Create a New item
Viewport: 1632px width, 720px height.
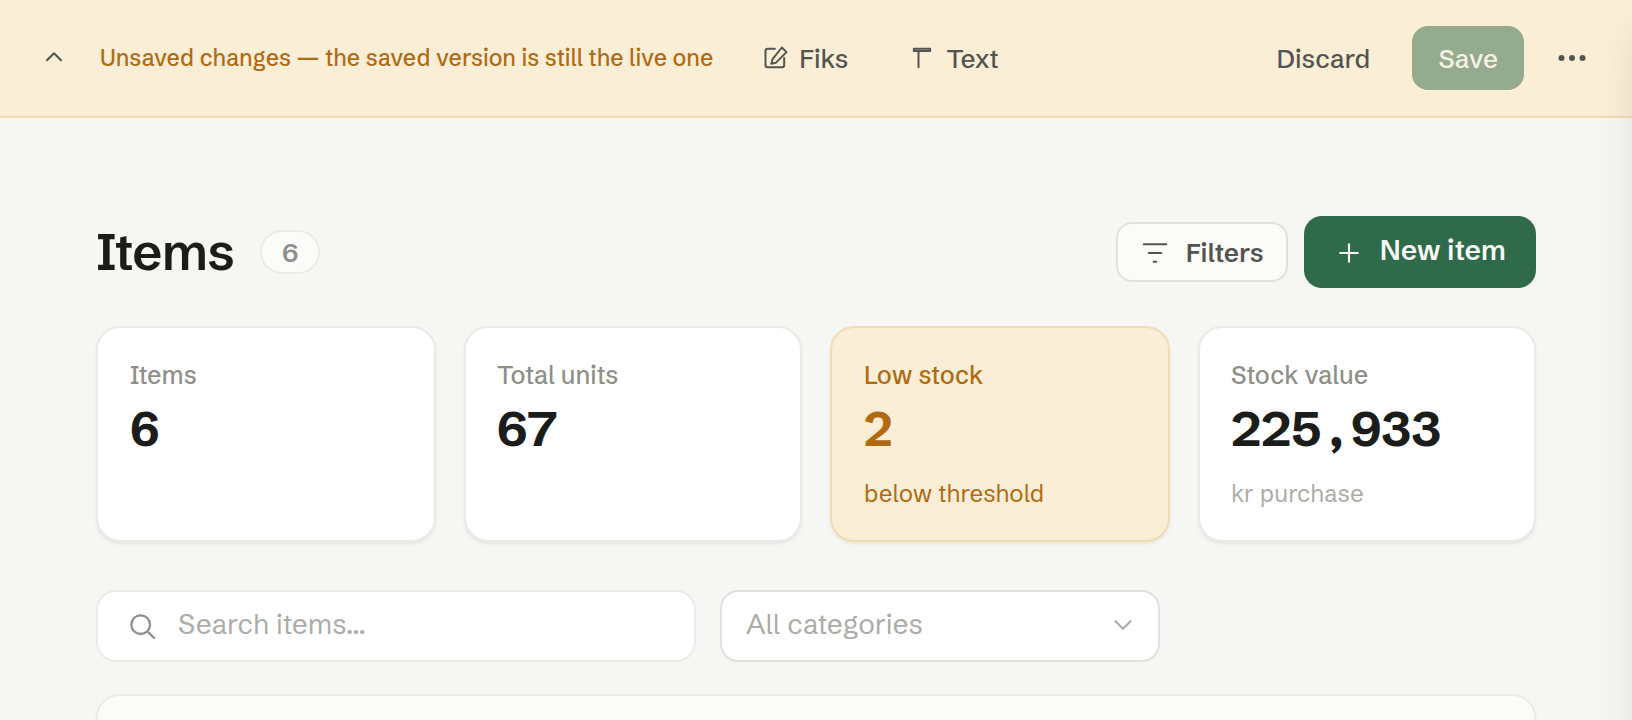pos(1420,252)
